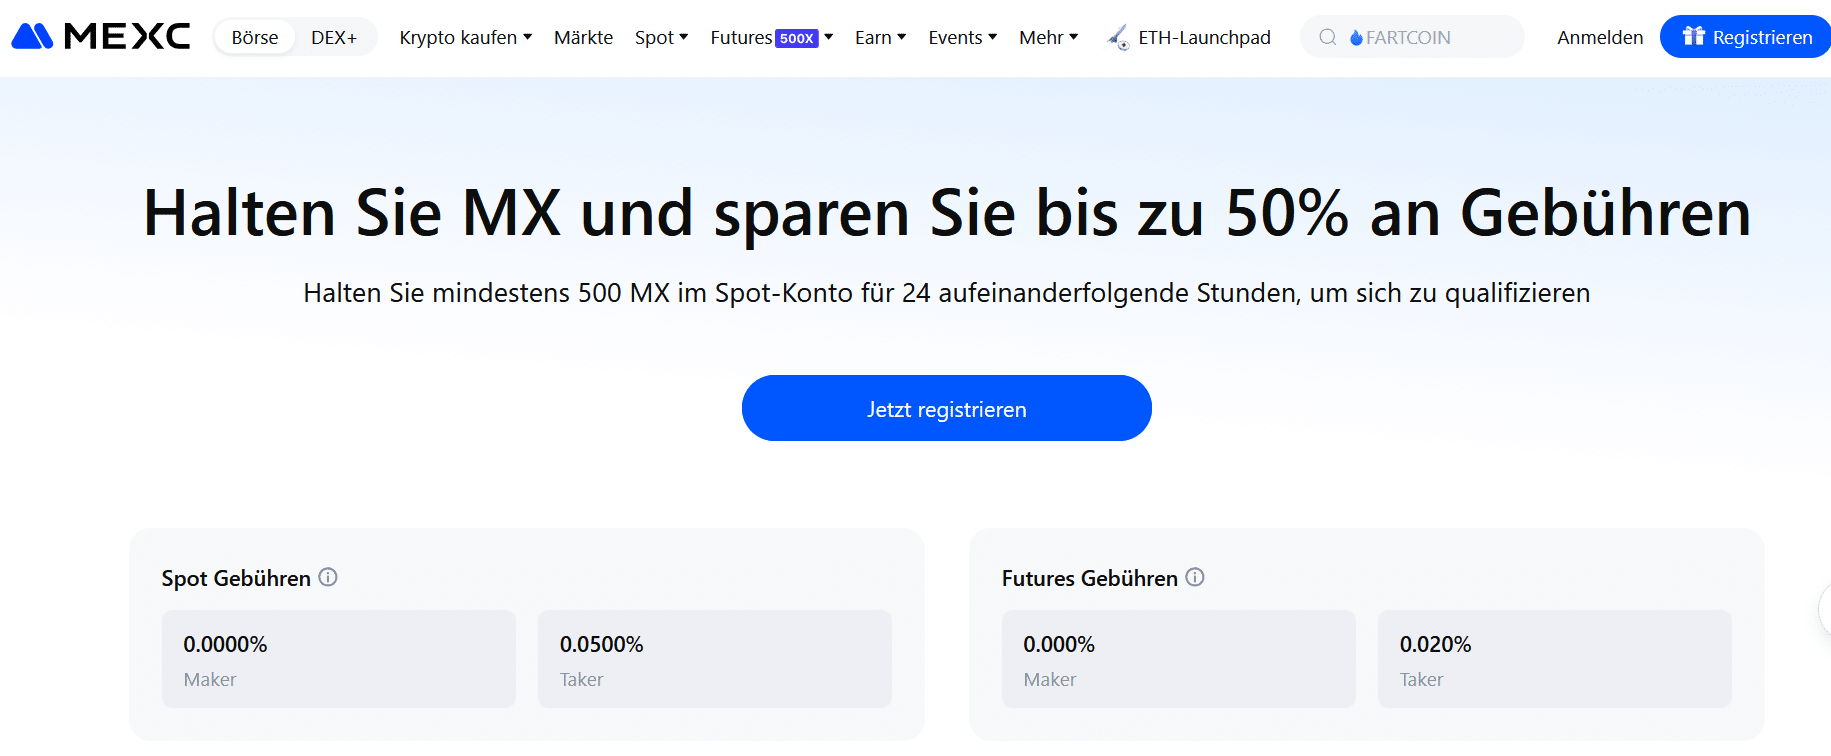
Task: Expand the Spot dropdown menu
Action: pos(662,37)
